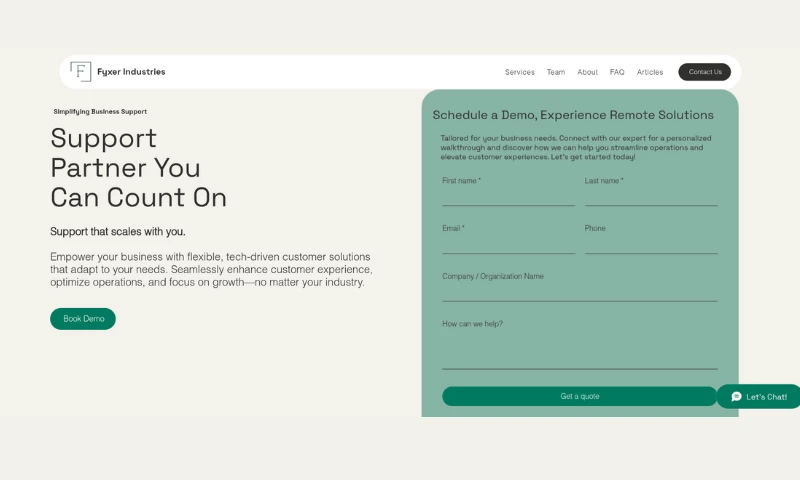Click into the Last name field
The image size is (800, 480).
point(651,197)
